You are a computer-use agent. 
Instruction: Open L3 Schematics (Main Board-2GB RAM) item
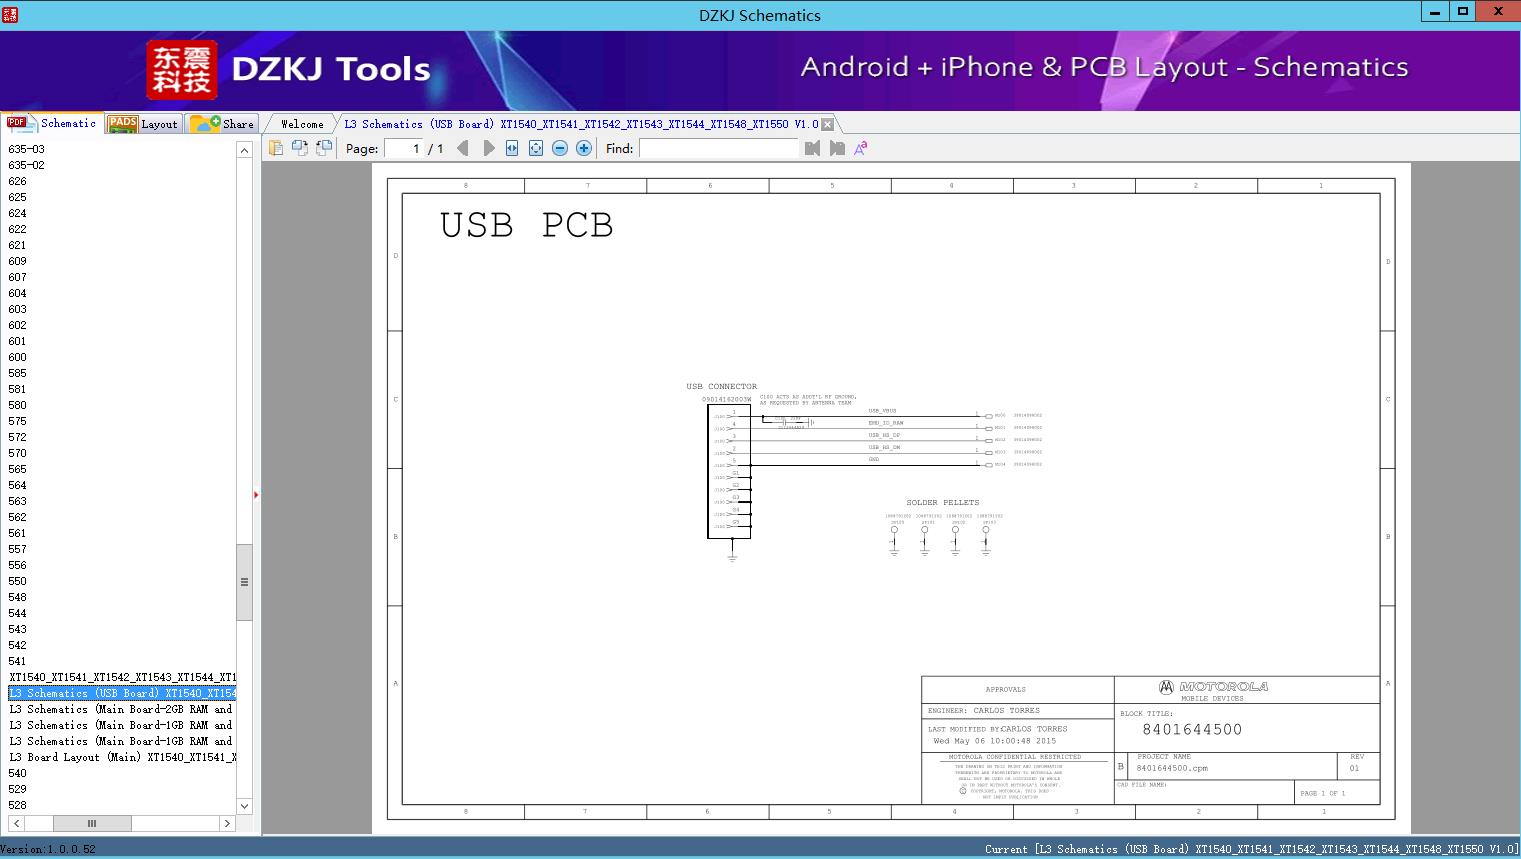pos(120,709)
